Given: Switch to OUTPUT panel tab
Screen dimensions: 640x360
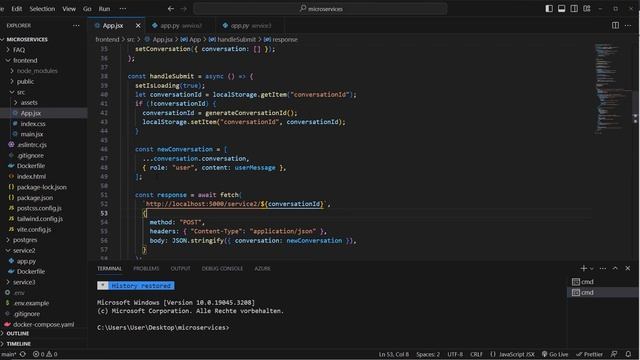Looking at the screenshot, I should pos(180,269).
